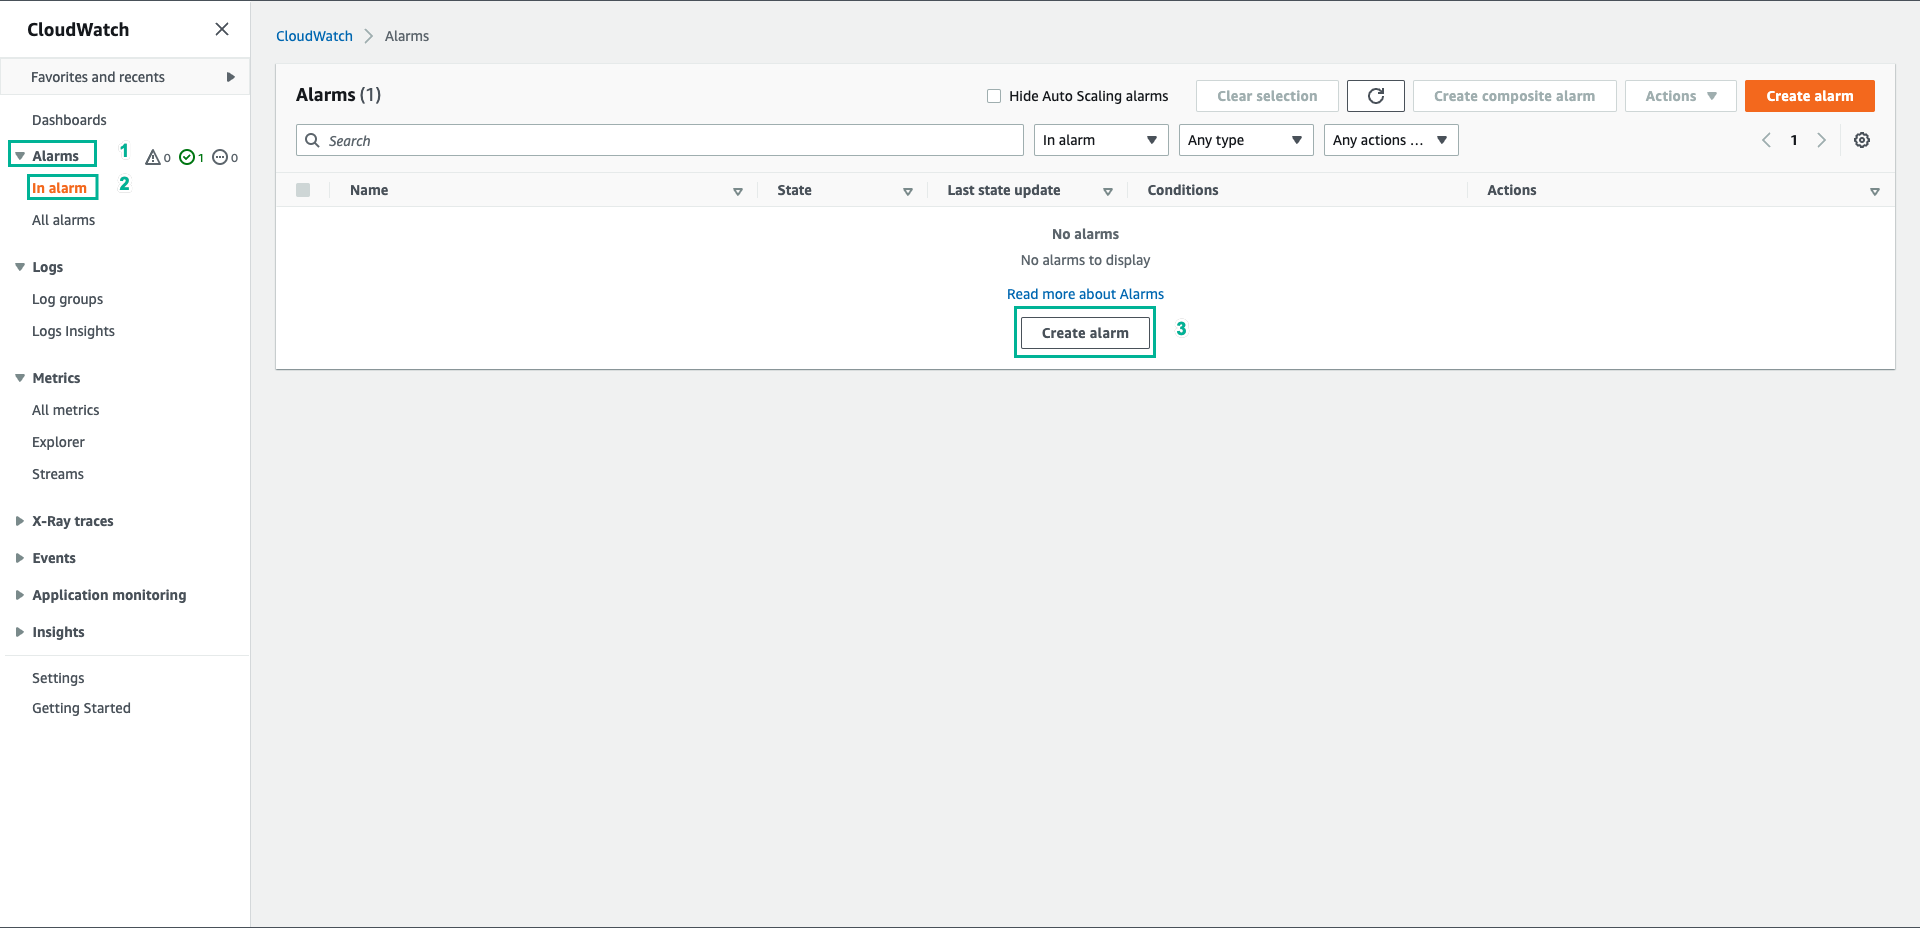1920x928 pixels.
Task: Select All alarms in the sidebar
Action: coord(63,220)
